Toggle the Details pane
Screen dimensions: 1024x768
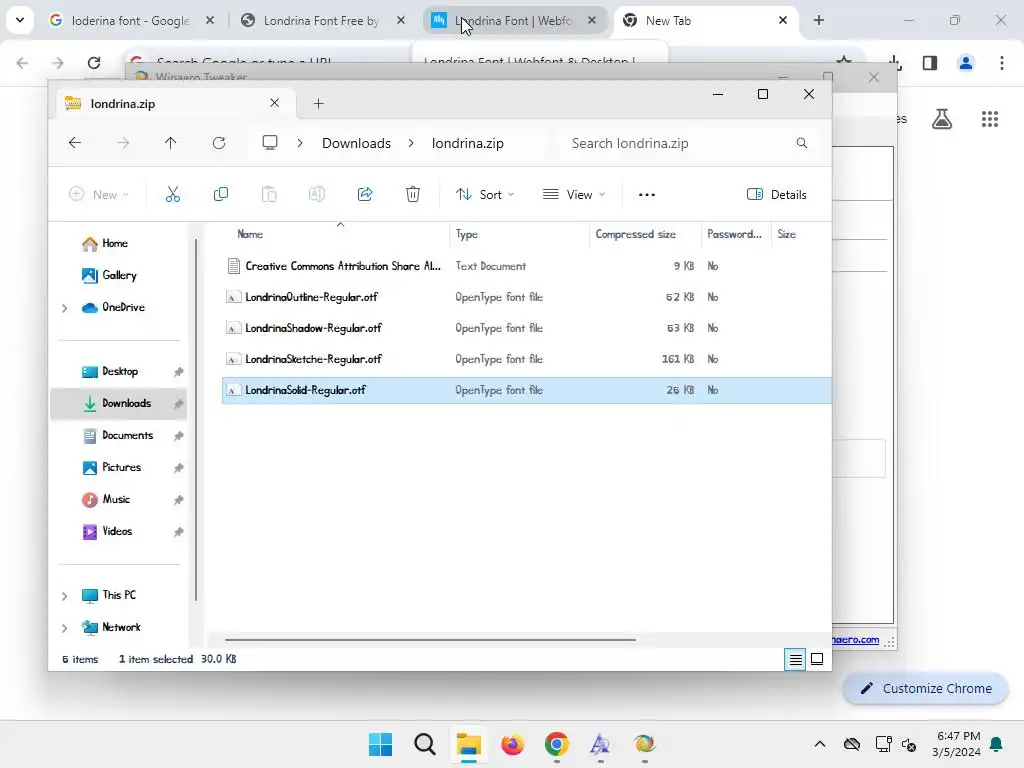[x=776, y=195]
